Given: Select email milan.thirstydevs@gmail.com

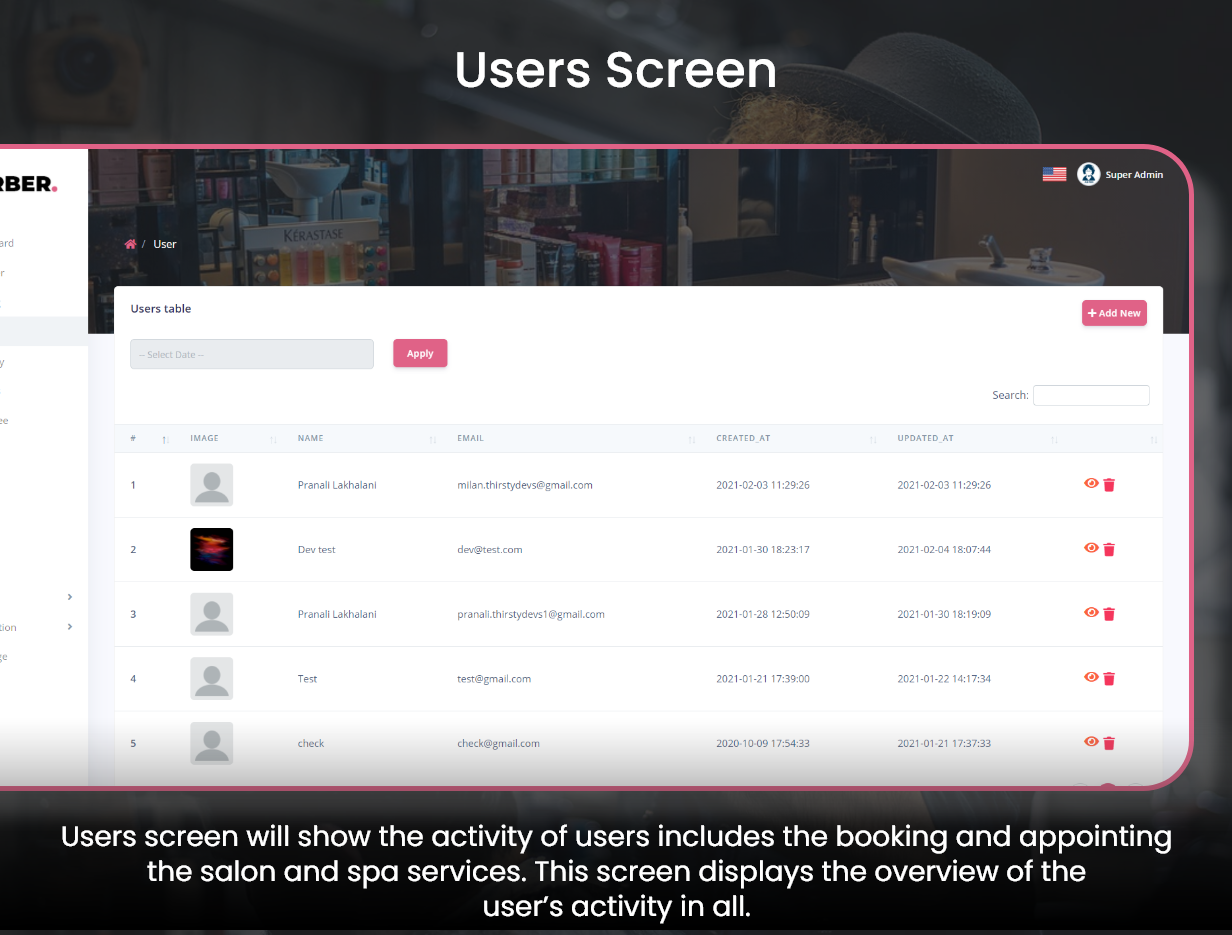Looking at the screenshot, I should 525,485.
